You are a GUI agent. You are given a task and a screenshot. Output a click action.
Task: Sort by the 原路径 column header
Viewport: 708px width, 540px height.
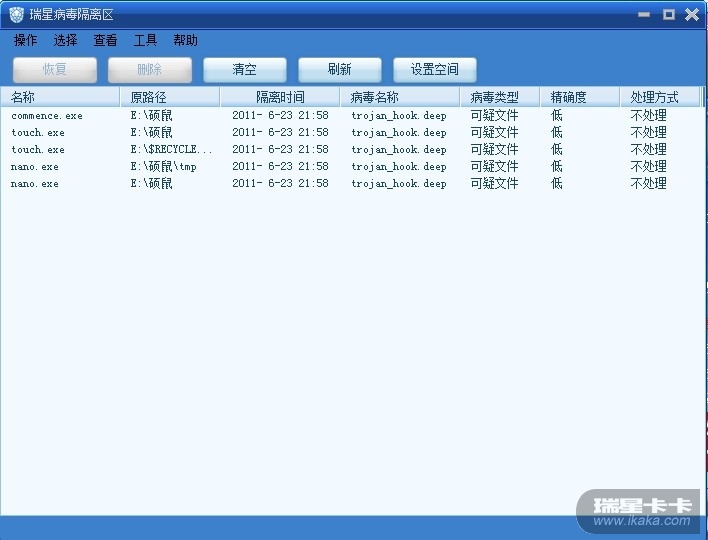coord(170,97)
